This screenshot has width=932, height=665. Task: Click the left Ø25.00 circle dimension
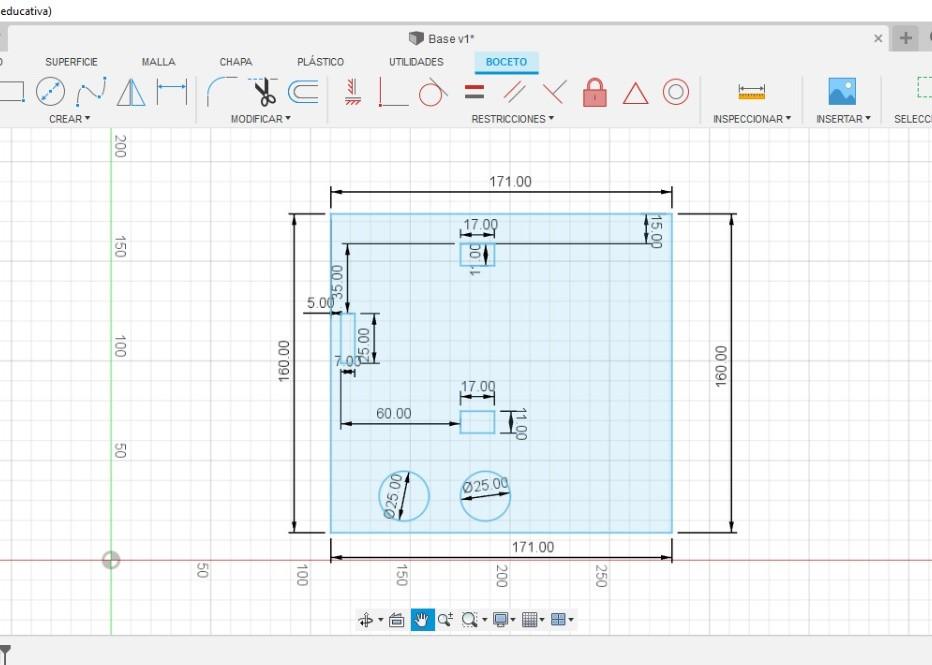coord(393,496)
